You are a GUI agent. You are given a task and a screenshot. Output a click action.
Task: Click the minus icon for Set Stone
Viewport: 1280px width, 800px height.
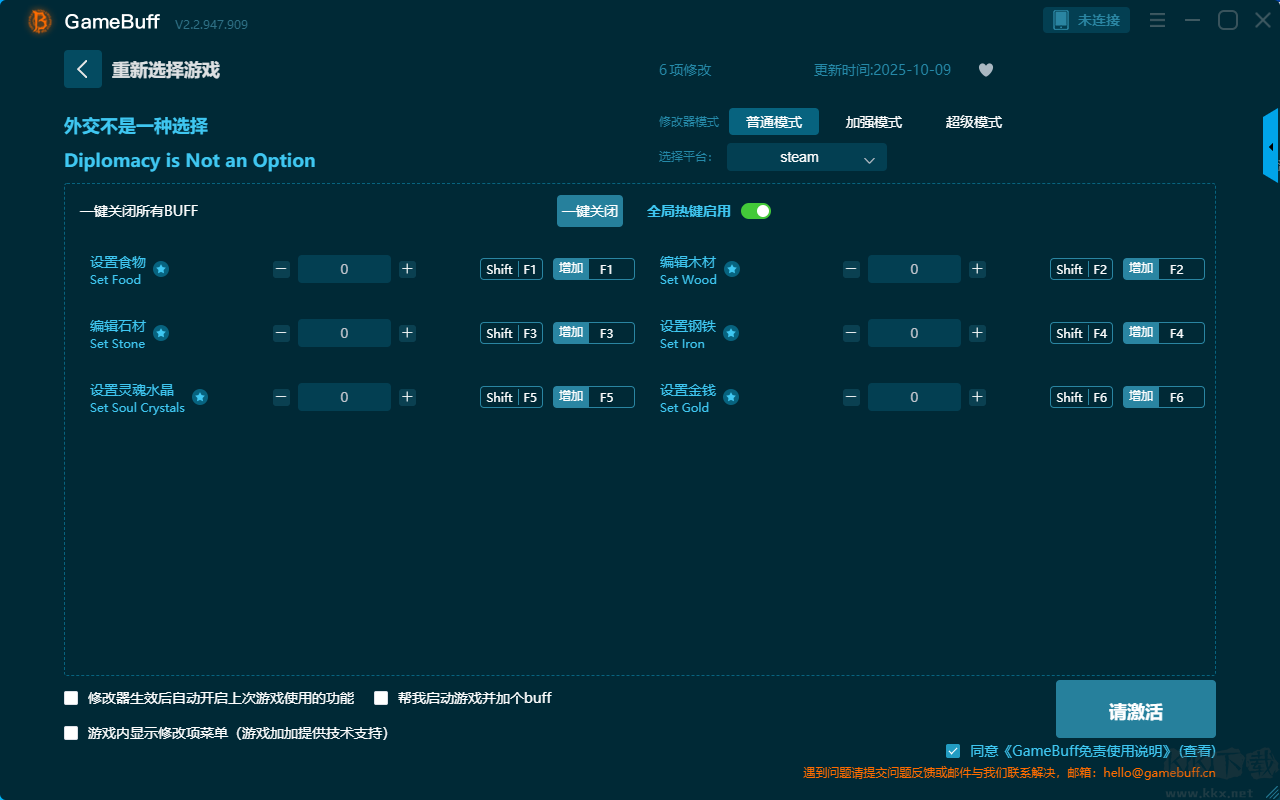coord(282,333)
